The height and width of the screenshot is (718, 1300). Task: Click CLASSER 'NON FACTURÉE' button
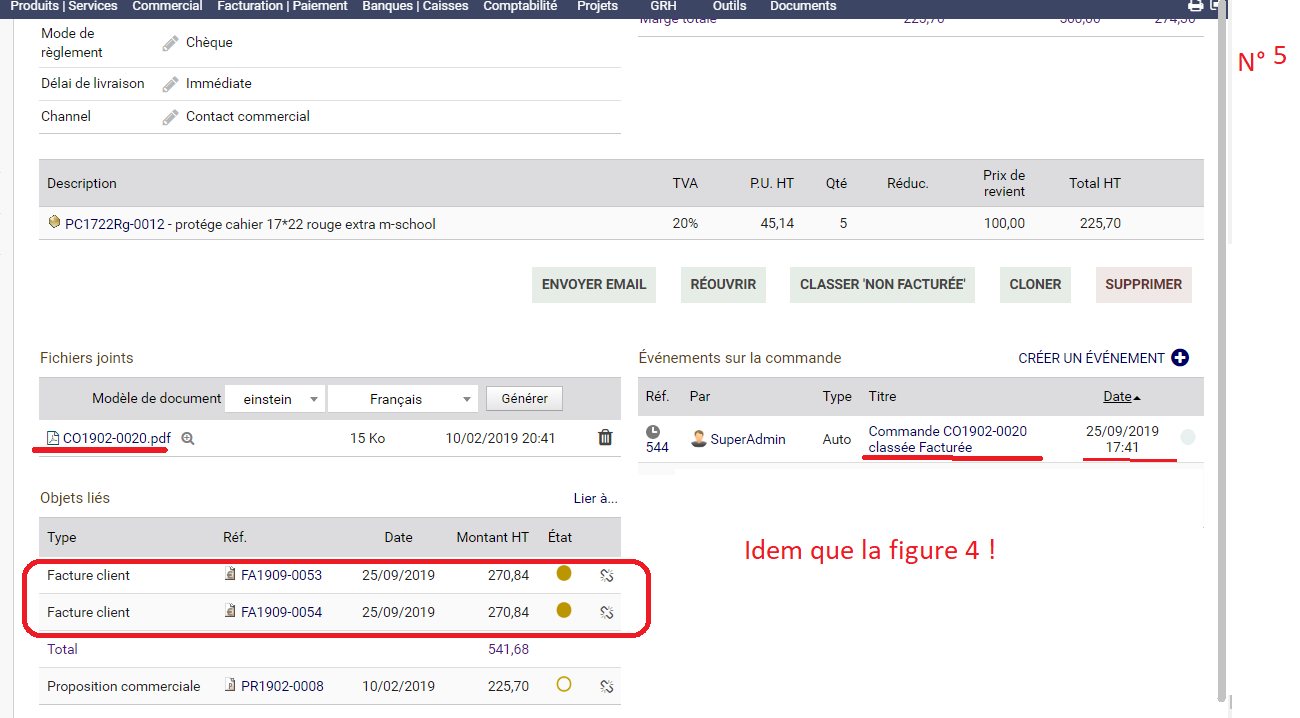(x=882, y=284)
